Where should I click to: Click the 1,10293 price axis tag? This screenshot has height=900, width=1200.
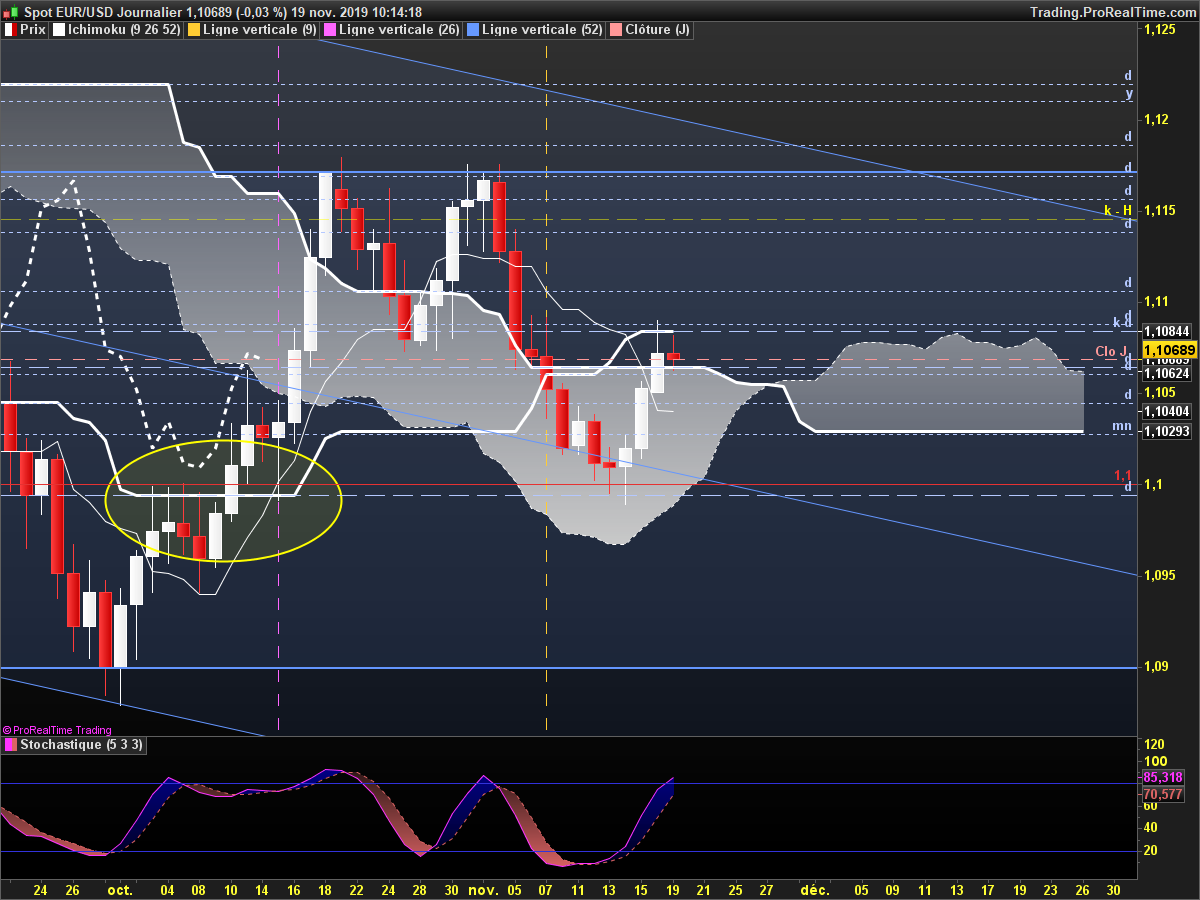click(1166, 431)
